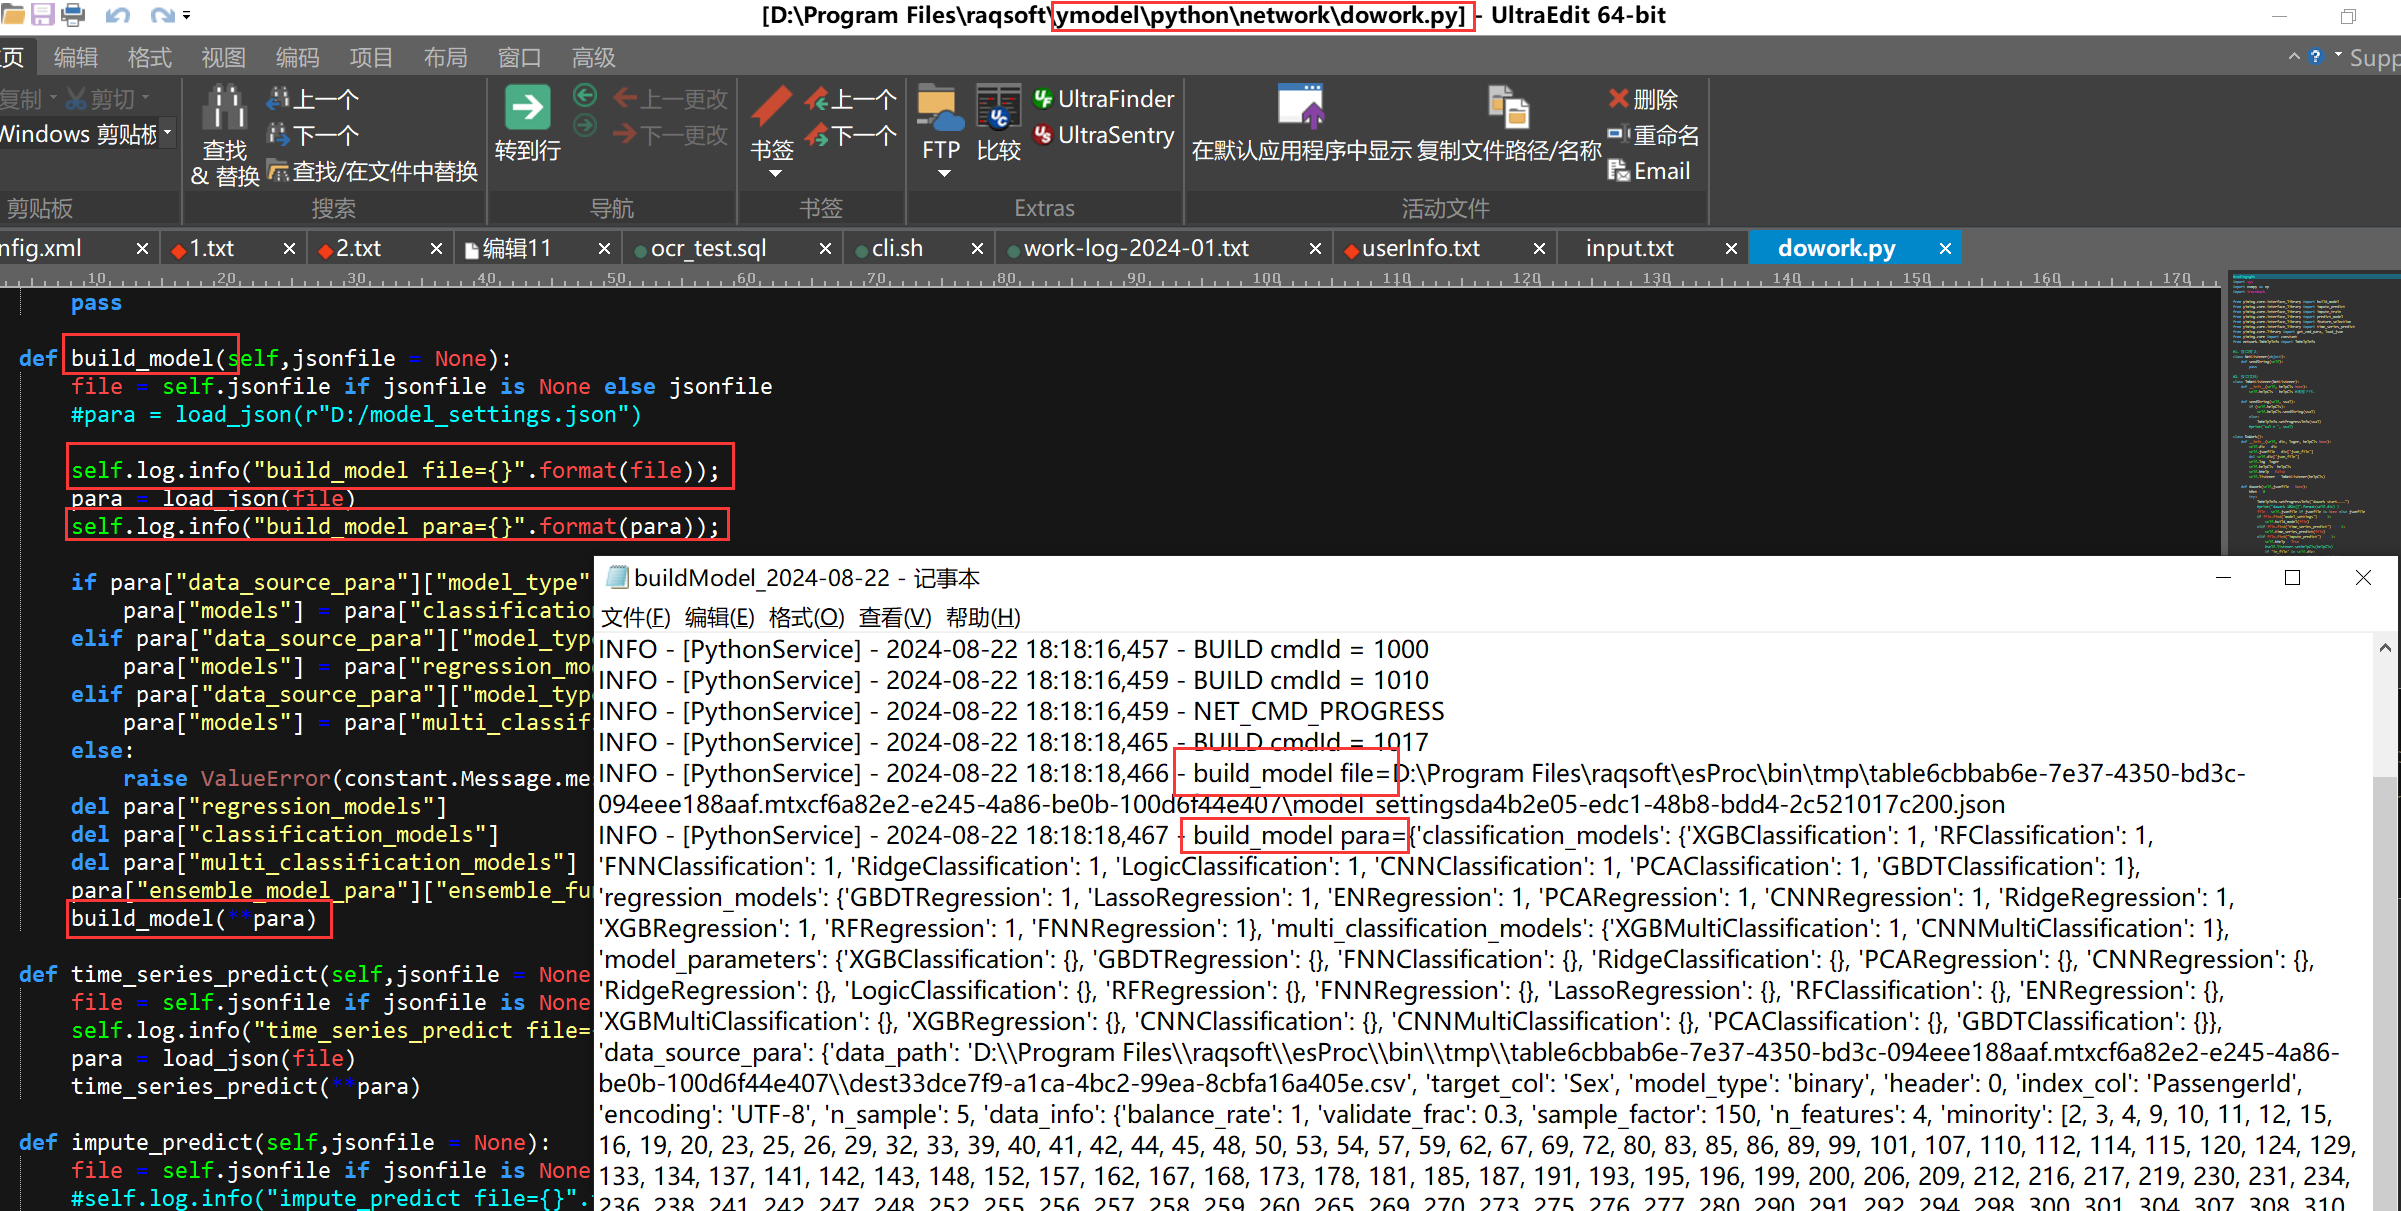Click the Notepad vertical scrollbar up arrow

pyautogui.click(x=2385, y=648)
